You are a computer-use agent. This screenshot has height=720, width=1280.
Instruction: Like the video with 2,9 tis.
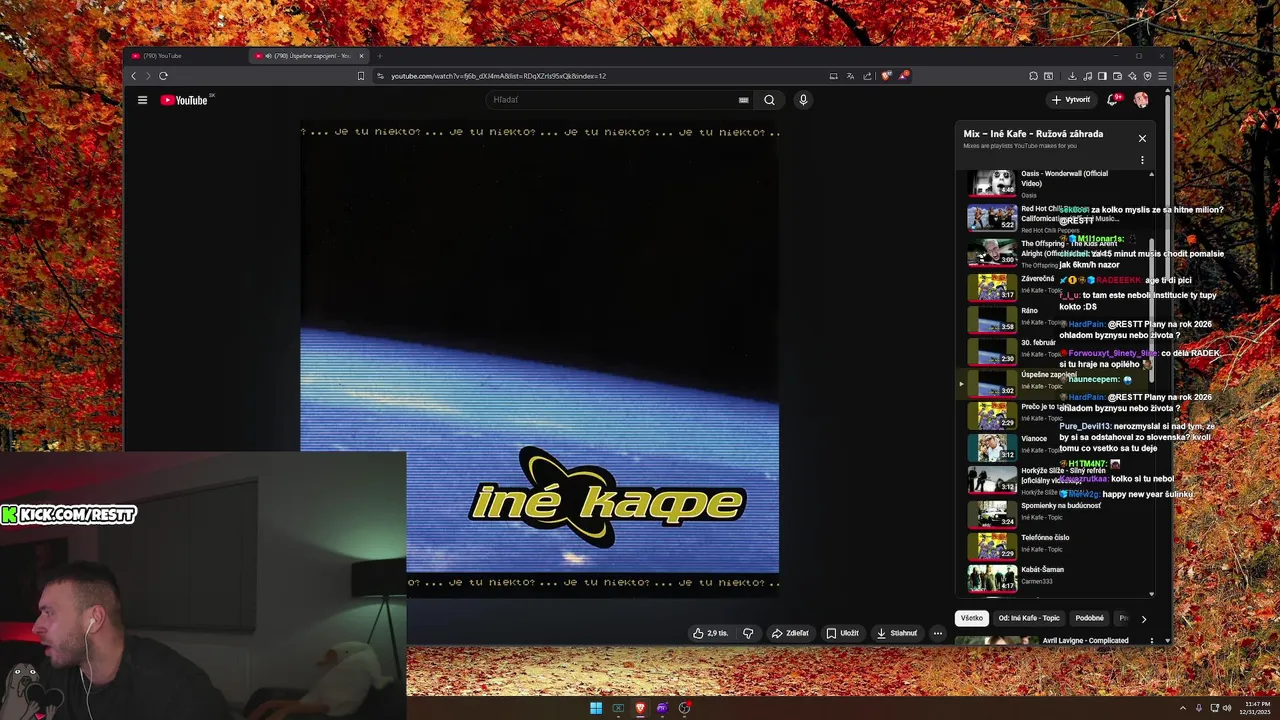click(x=711, y=633)
